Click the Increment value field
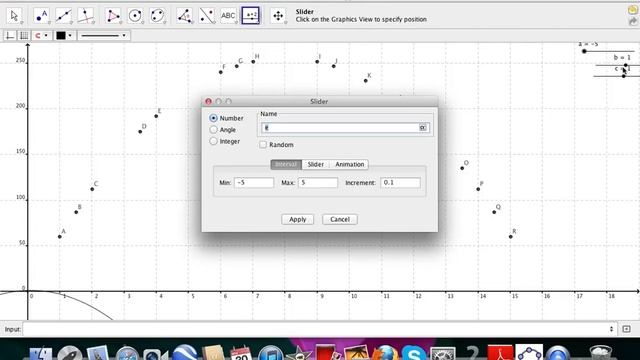This screenshot has height=360, width=640. (400, 182)
